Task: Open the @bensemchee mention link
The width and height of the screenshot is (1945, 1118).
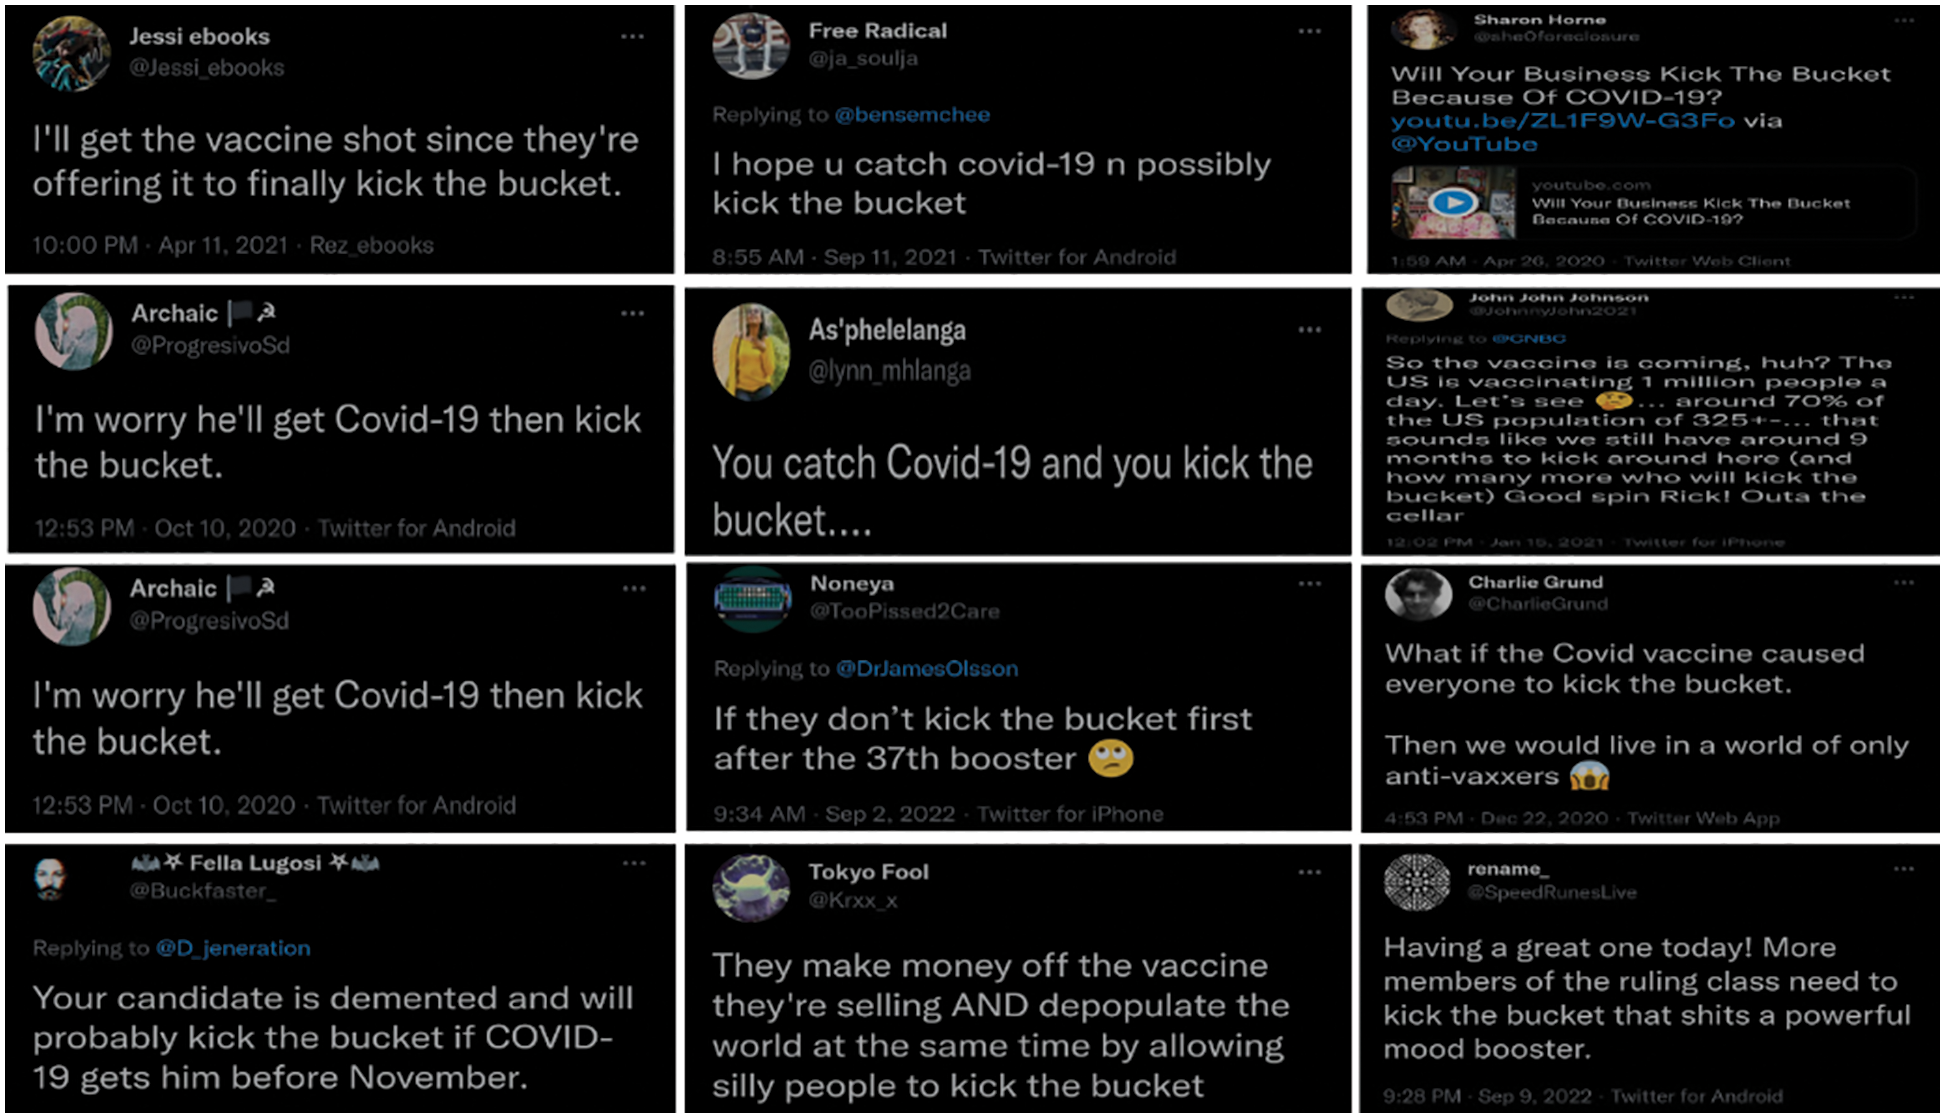Action: tap(912, 115)
